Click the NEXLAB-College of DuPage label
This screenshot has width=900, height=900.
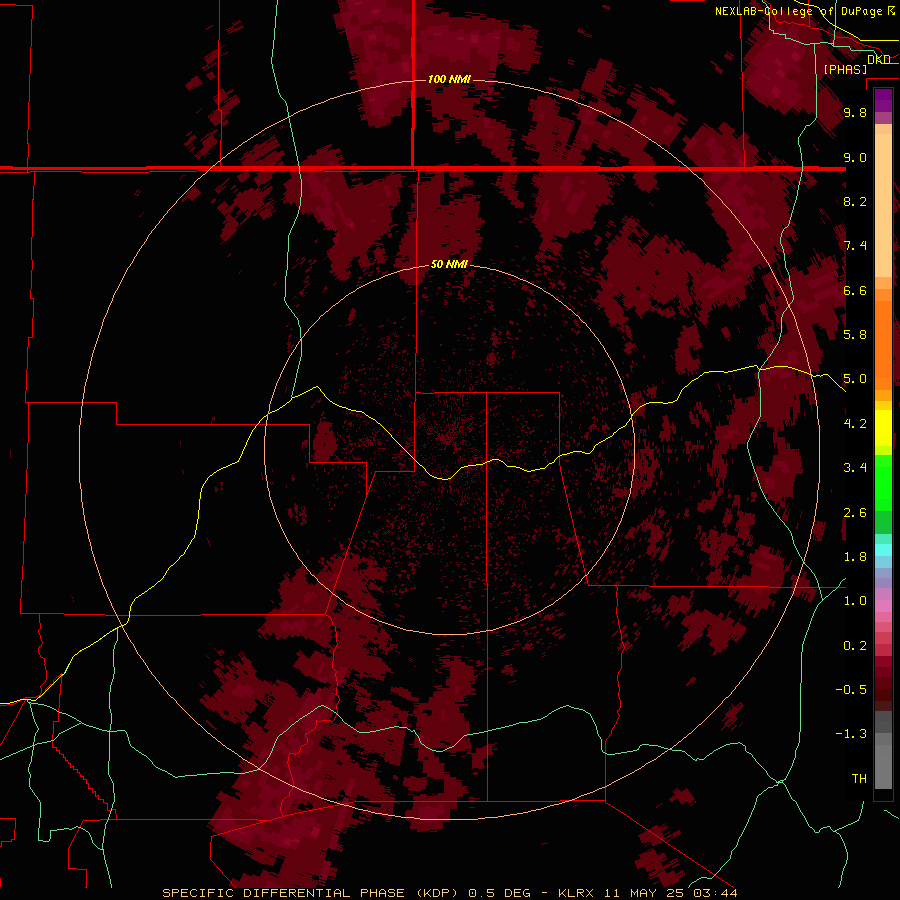point(800,11)
